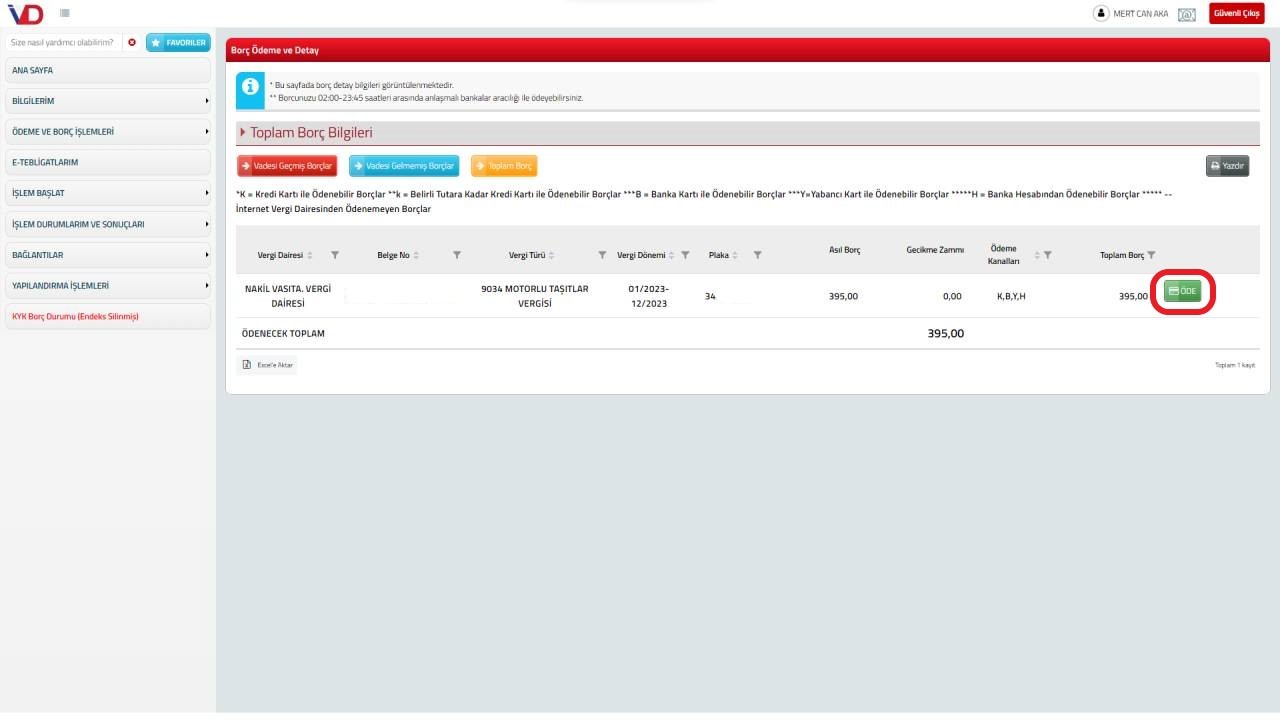The image size is (1280, 720).
Task: Open ANA SAYFA from sidebar
Action: click(x=108, y=71)
